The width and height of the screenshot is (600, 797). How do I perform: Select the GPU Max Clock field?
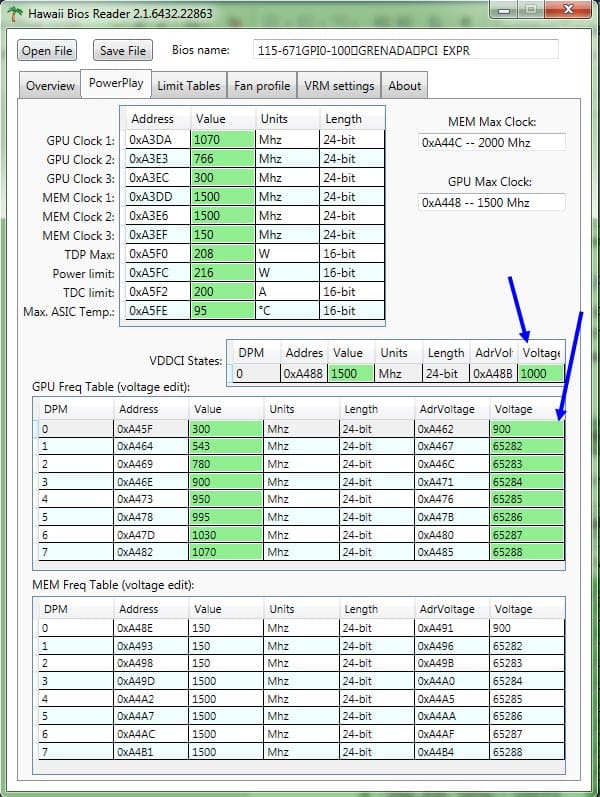(492, 202)
